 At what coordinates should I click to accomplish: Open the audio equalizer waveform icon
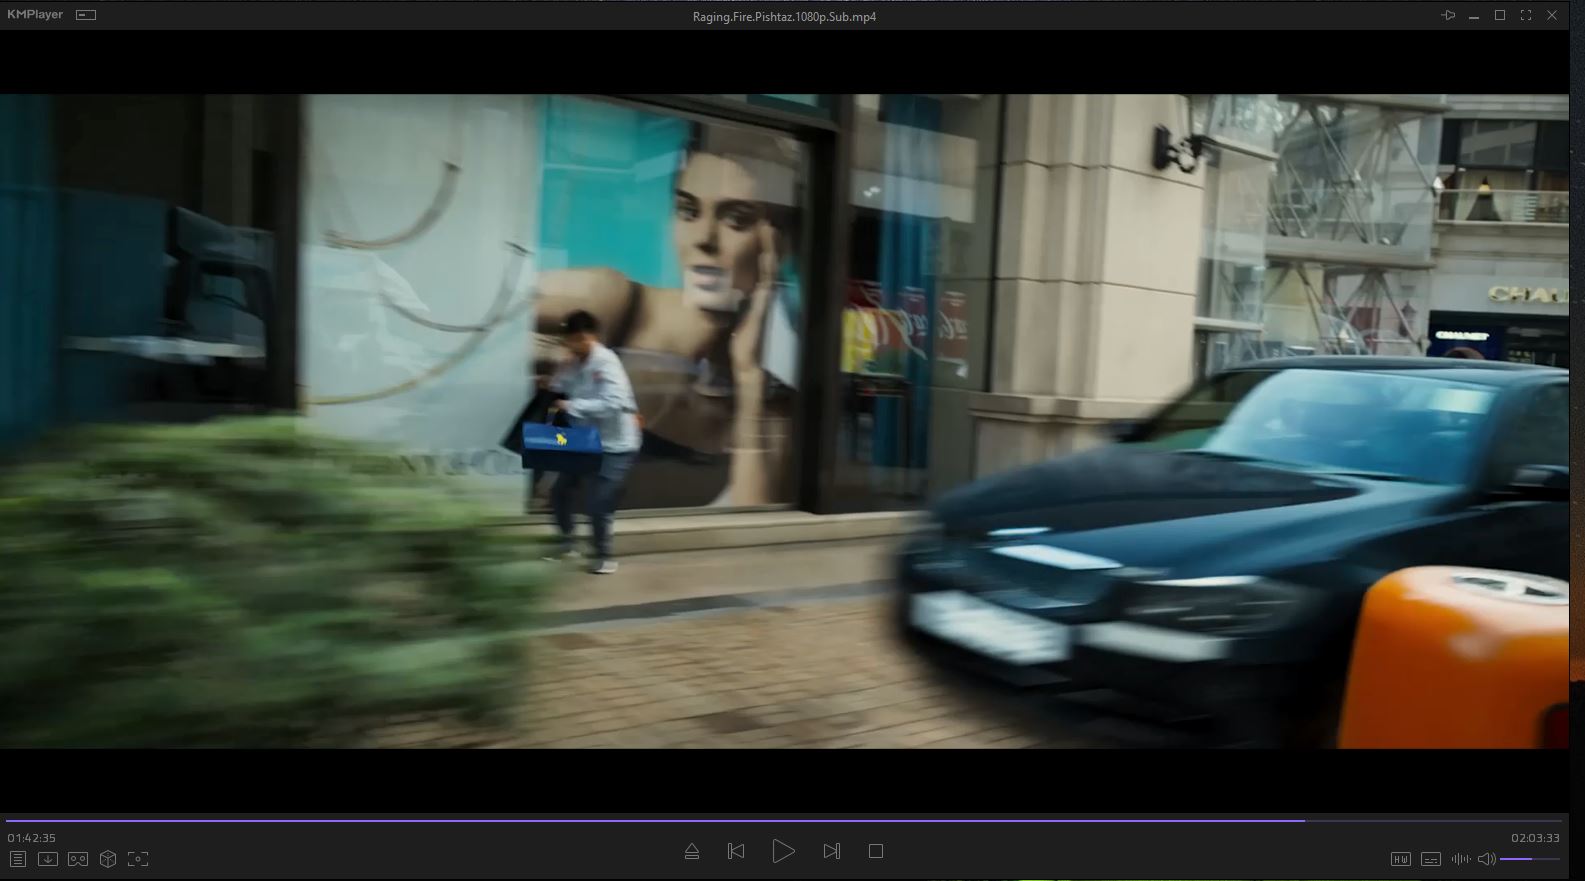1460,859
